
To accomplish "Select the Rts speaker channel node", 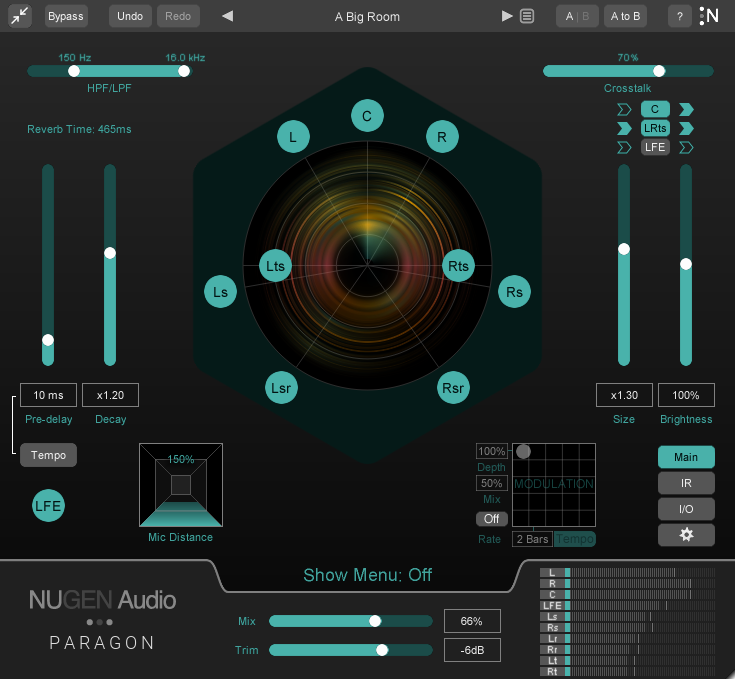I will coord(458,266).
